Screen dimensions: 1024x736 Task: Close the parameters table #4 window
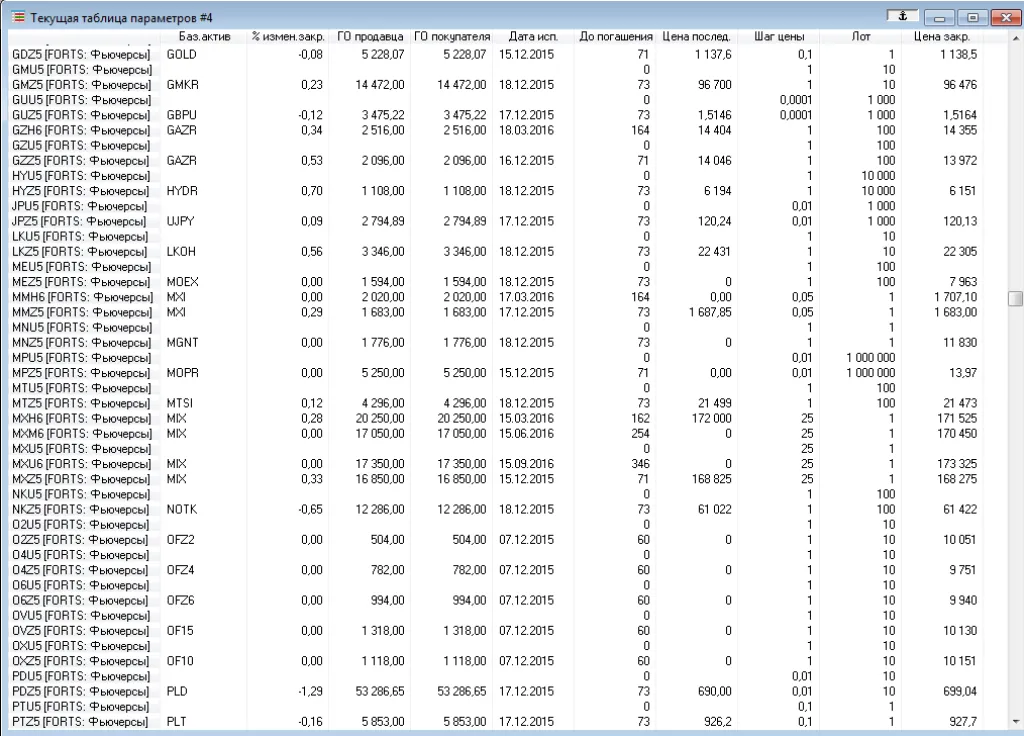(1004, 18)
